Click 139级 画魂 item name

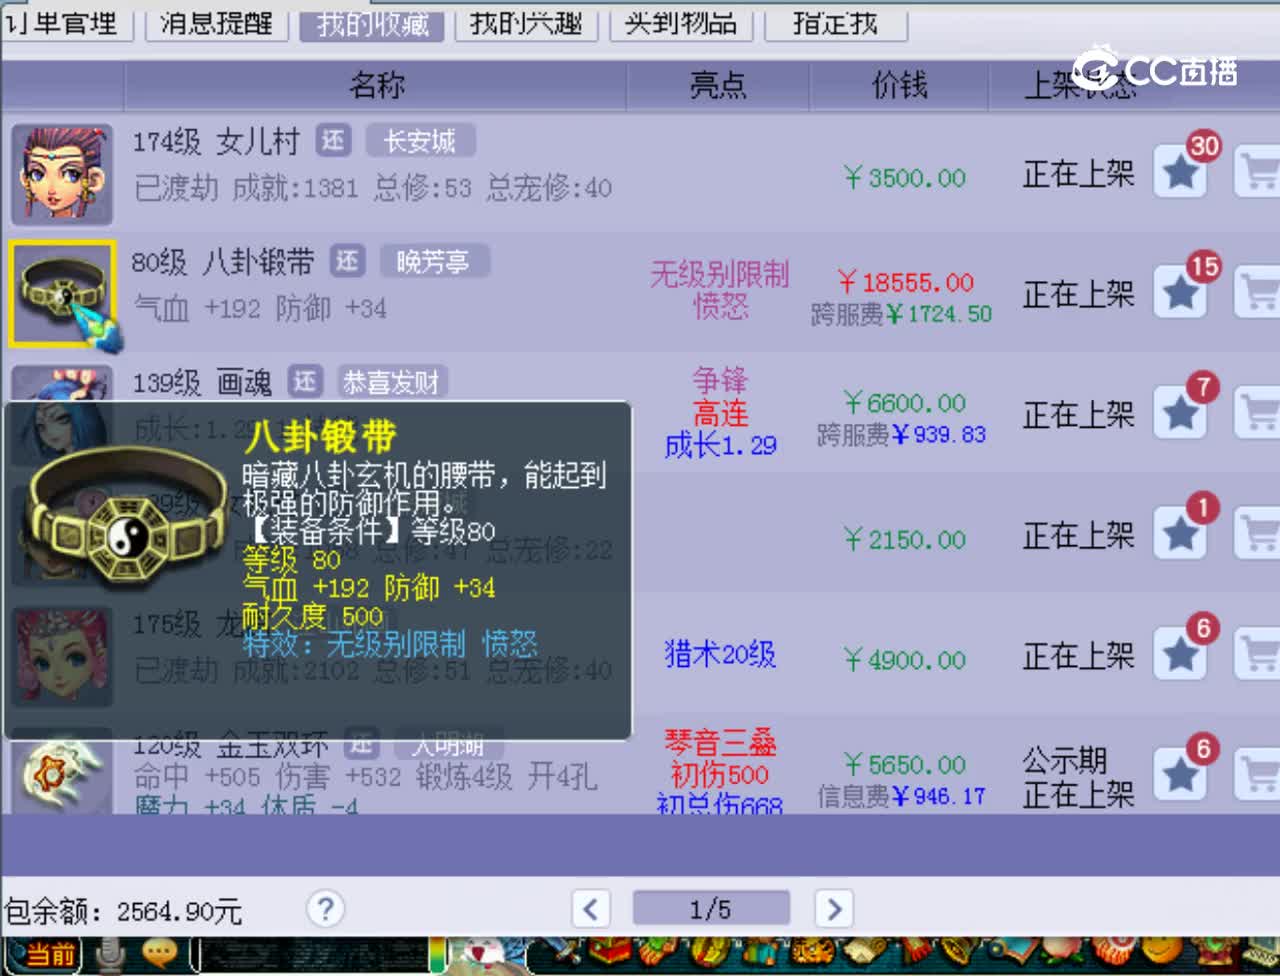click(x=202, y=382)
